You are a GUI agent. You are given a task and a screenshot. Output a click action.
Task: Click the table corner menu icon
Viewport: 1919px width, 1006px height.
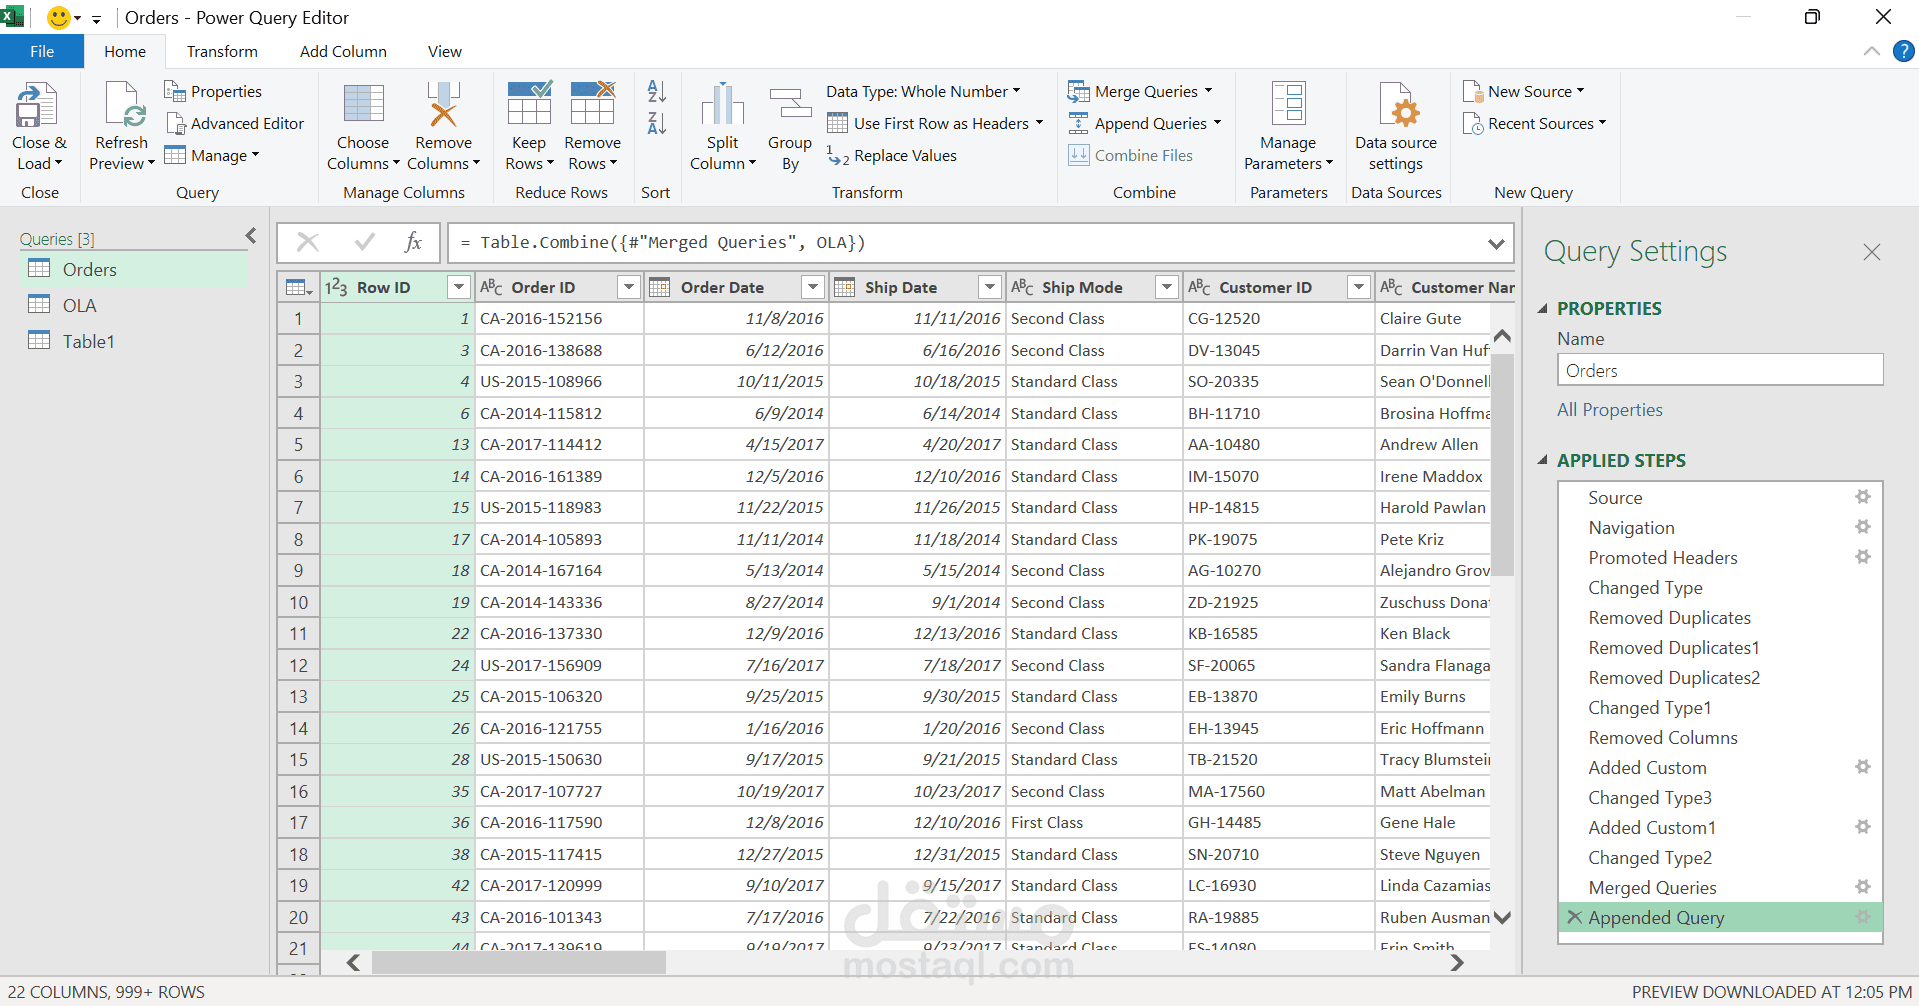(299, 288)
